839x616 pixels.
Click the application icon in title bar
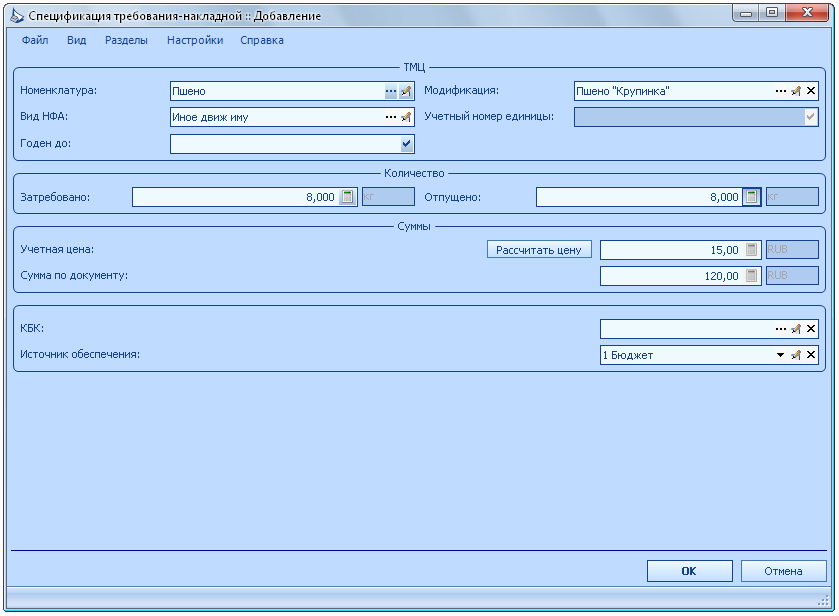(17, 16)
